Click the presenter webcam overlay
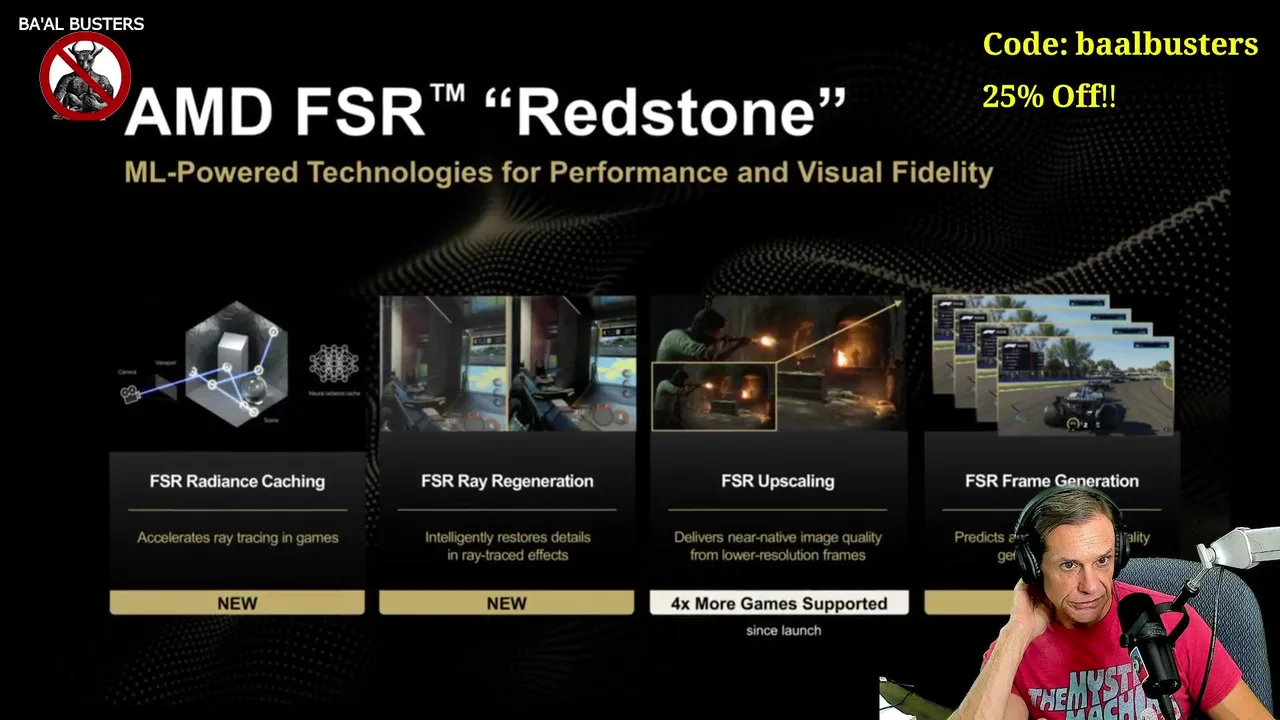Screen dimensions: 1280x720 (1080, 605)
